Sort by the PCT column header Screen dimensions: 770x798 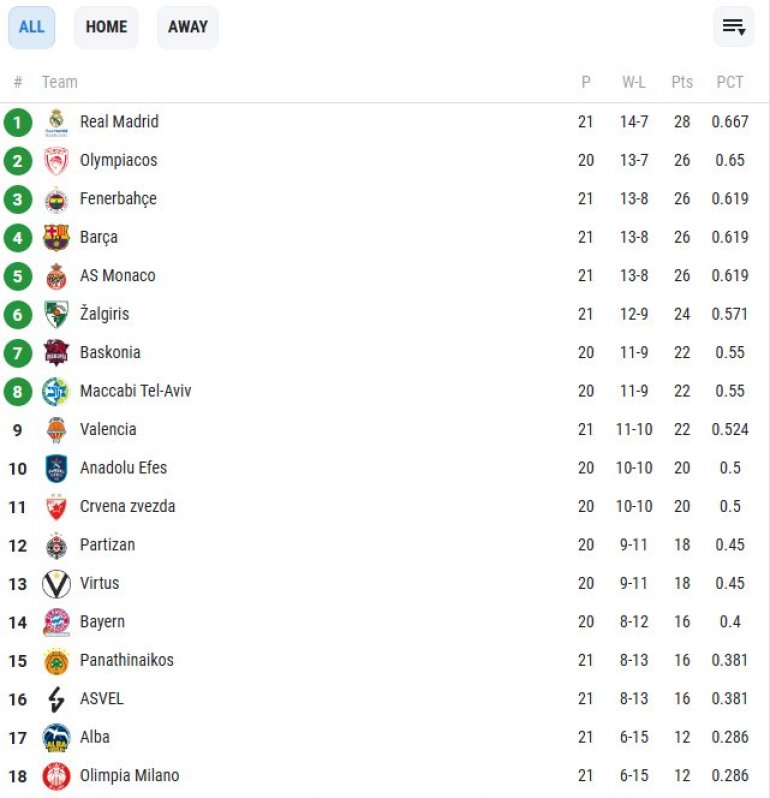730,82
